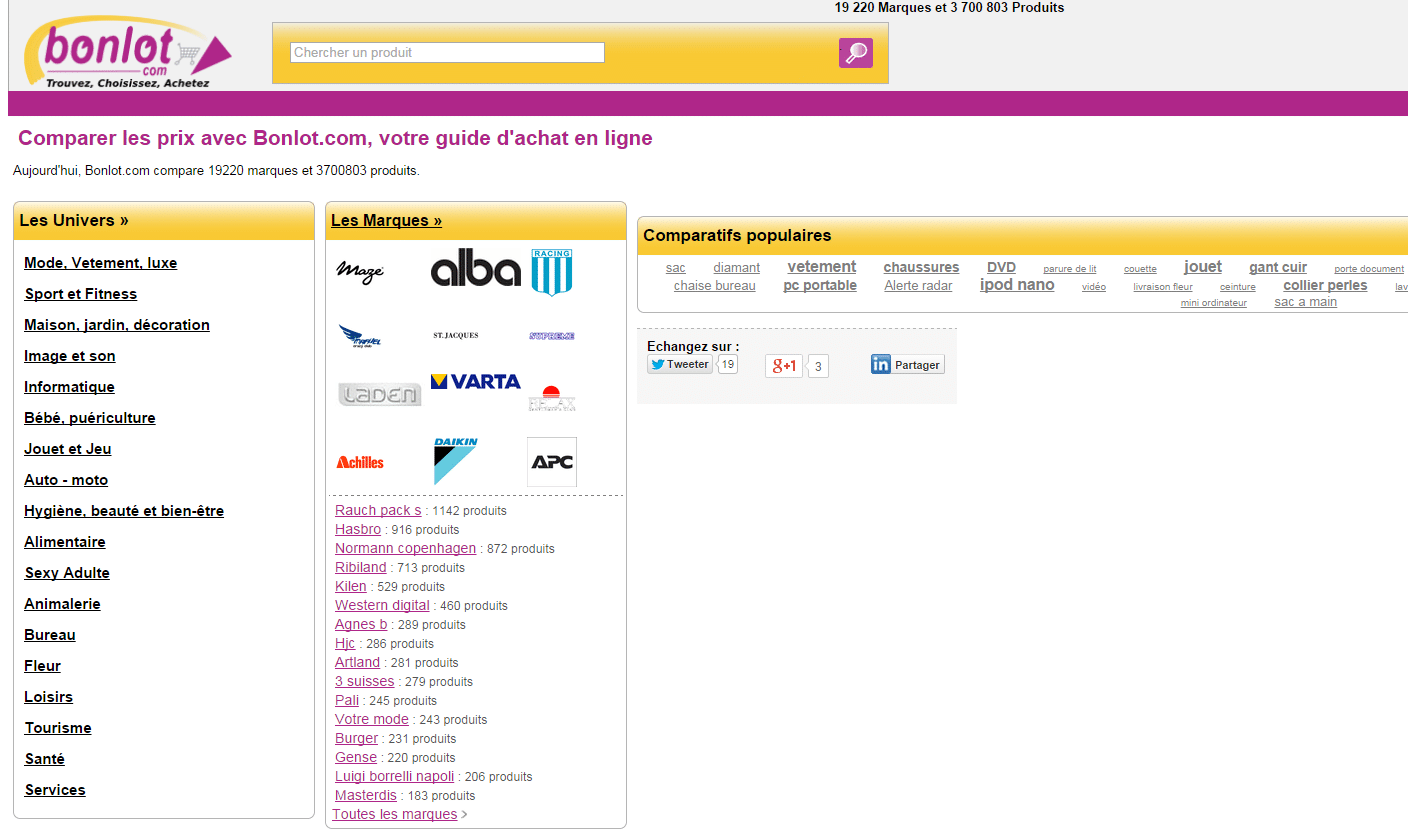Click the mini ordinateur tag
Screen dimensions: 1408x836
click(1214, 303)
